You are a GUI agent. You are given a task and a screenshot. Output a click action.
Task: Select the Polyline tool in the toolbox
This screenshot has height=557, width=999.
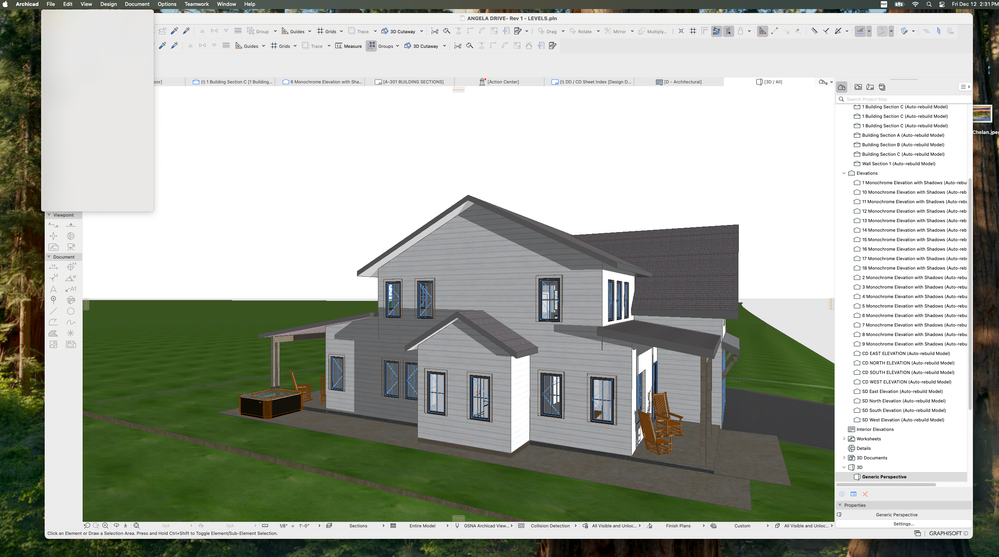point(54,322)
